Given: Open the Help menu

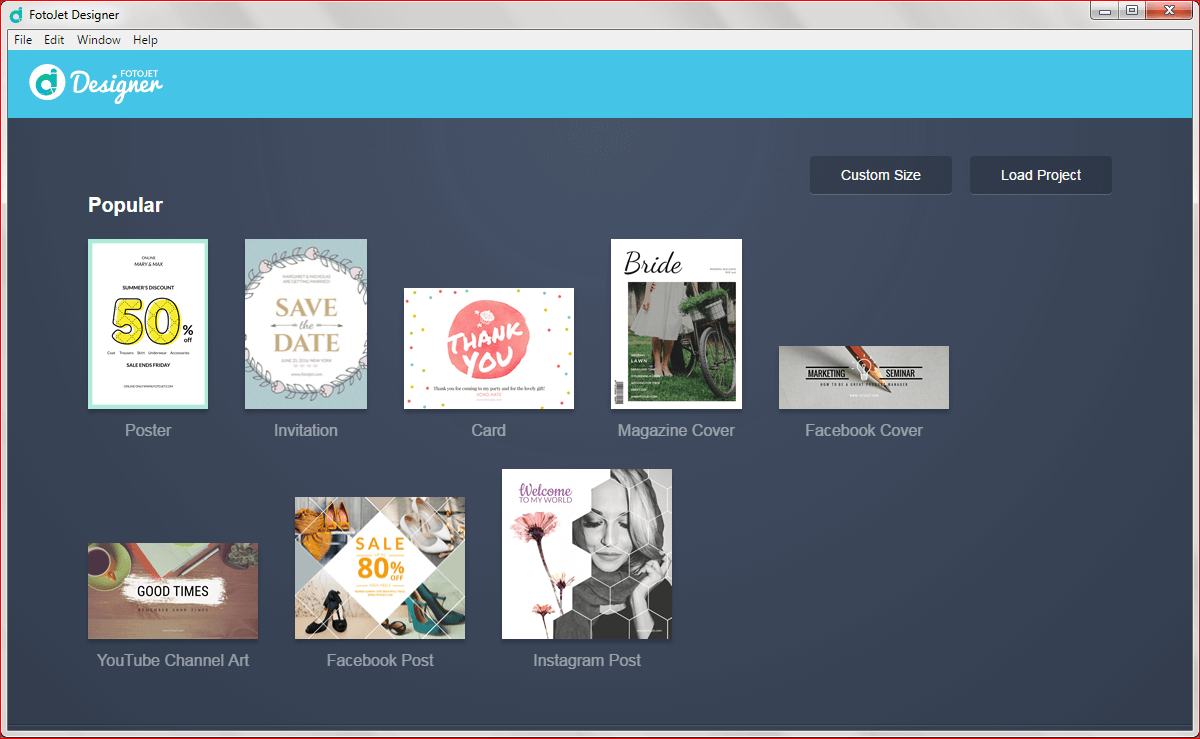Looking at the screenshot, I should pos(145,40).
